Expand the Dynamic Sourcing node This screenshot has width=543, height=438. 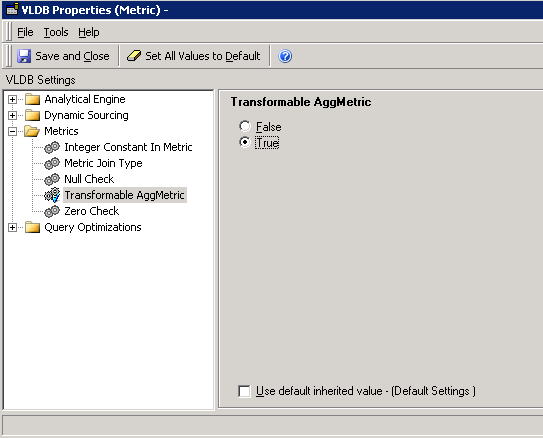12,116
